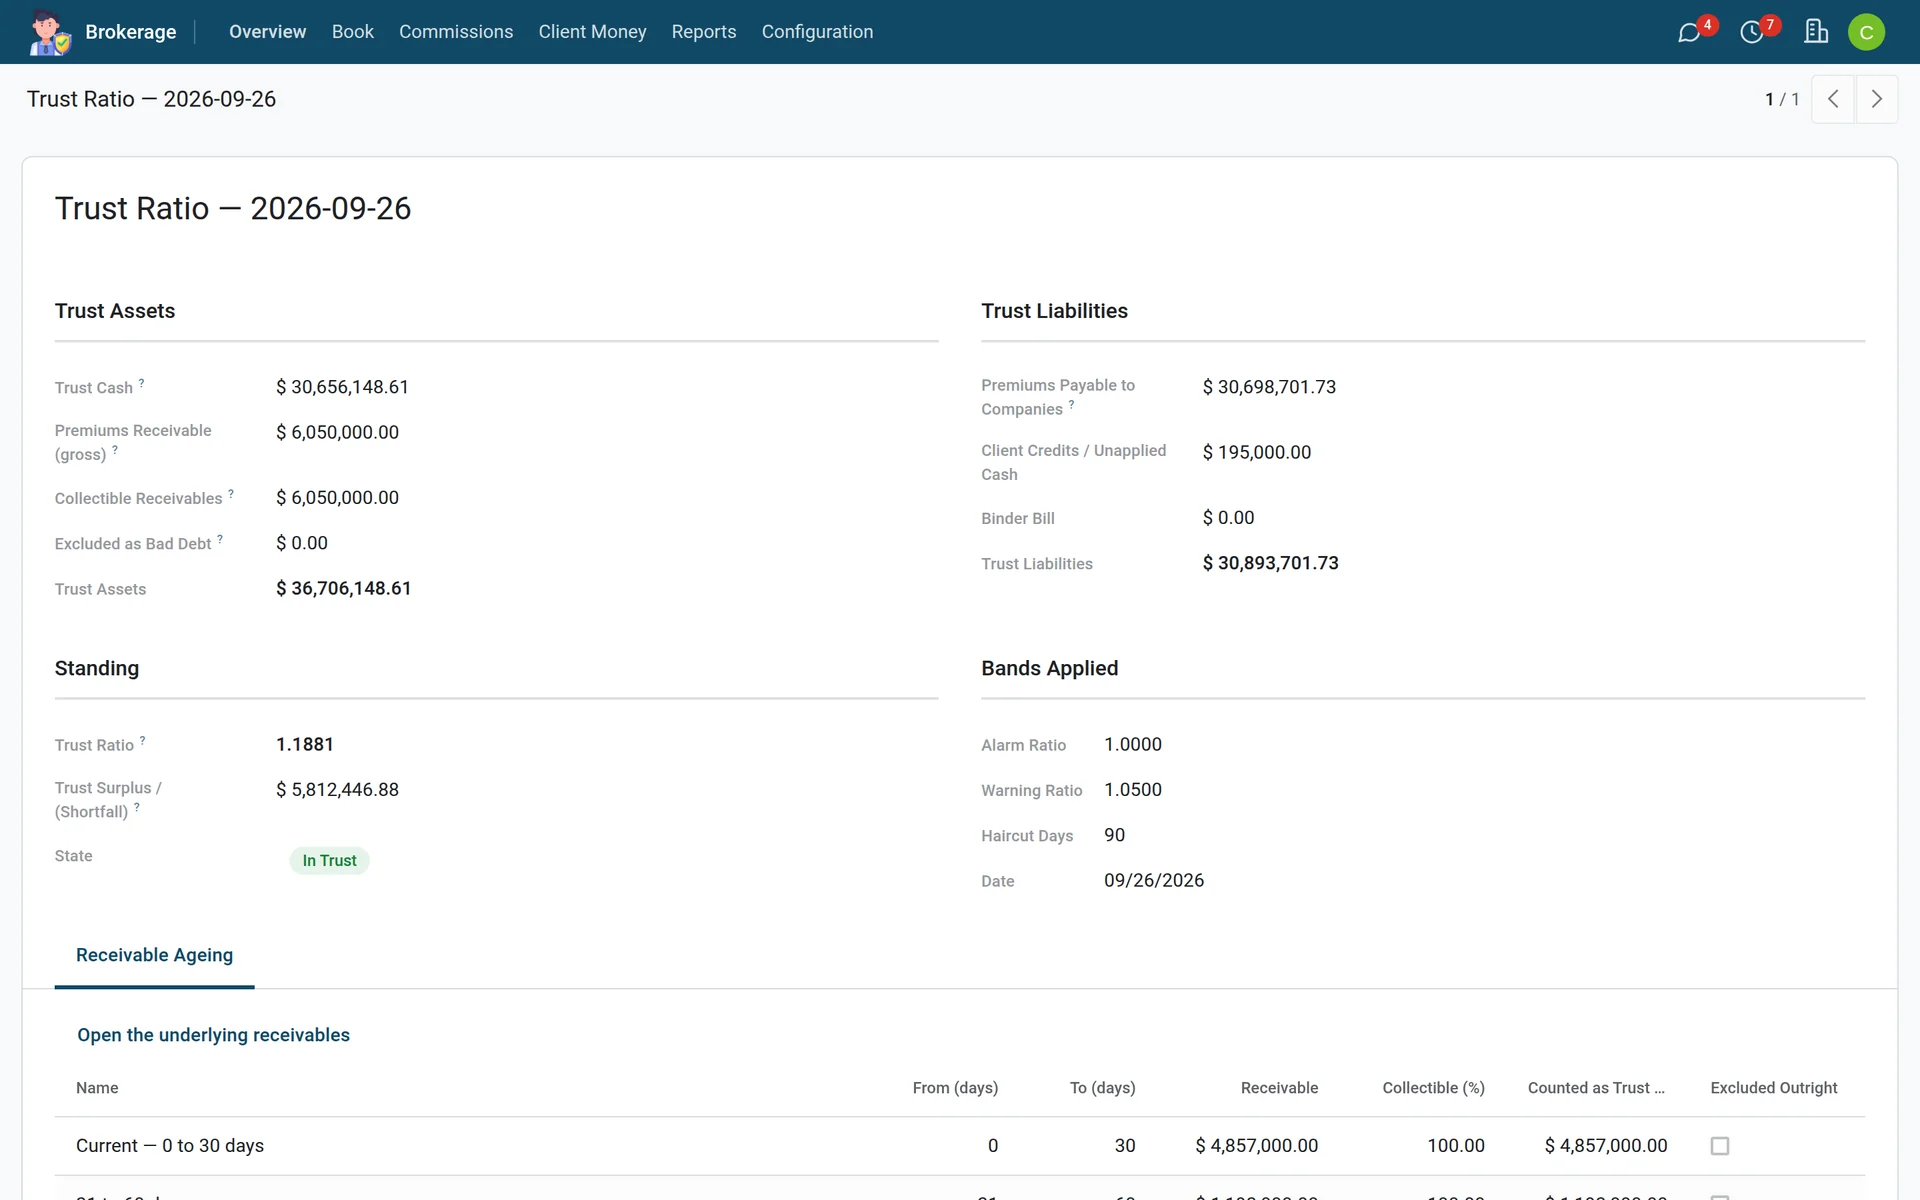Switch to Receivable Ageing tab
This screenshot has height=1200, width=1920.
[x=154, y=955]
